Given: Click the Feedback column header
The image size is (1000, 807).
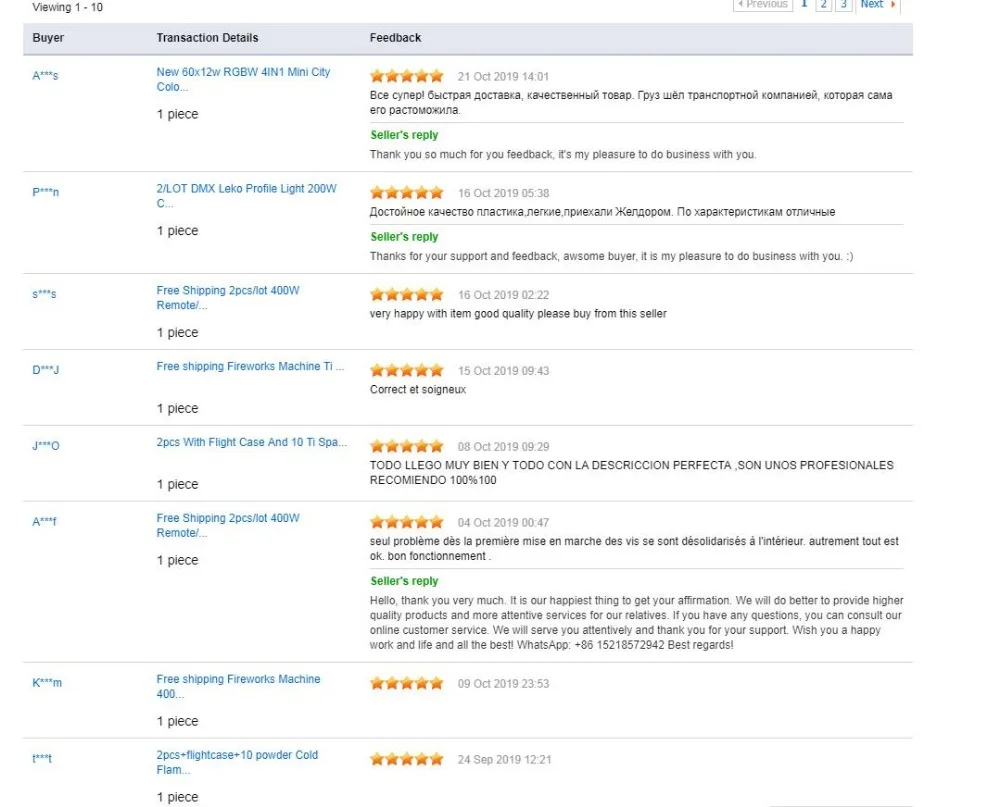Looking at the screenshot, I should [x=396, y=38].
